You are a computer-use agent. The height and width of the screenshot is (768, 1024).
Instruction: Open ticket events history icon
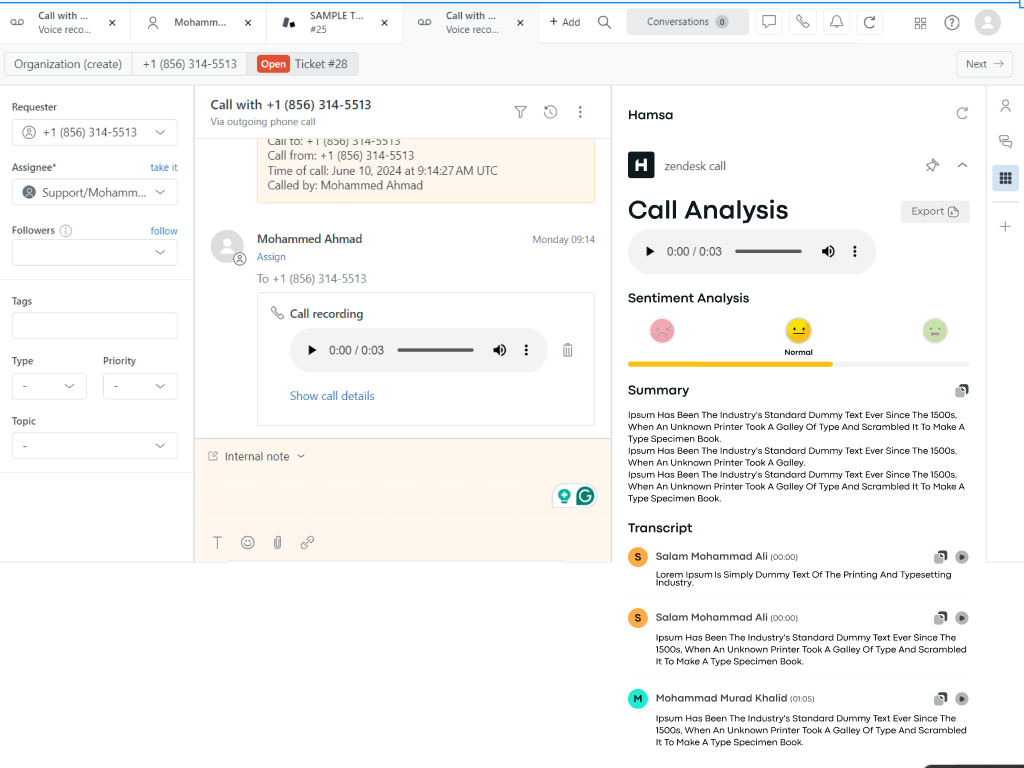point(550,112)
